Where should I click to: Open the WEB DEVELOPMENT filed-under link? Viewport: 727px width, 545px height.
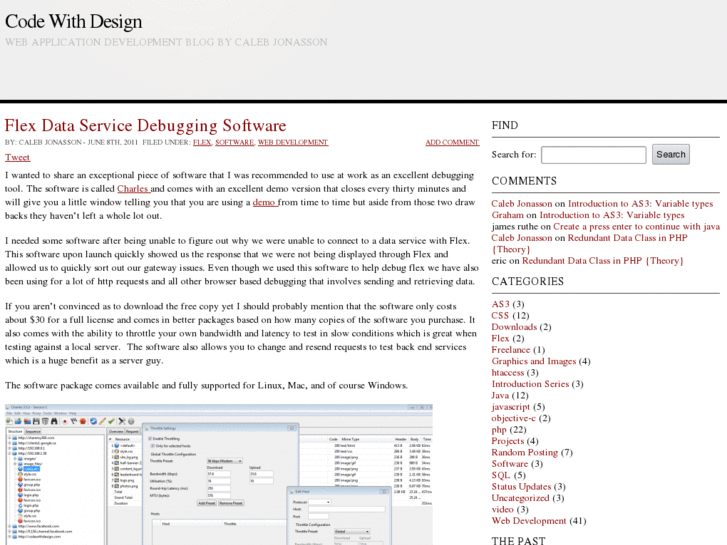[293, 142]
